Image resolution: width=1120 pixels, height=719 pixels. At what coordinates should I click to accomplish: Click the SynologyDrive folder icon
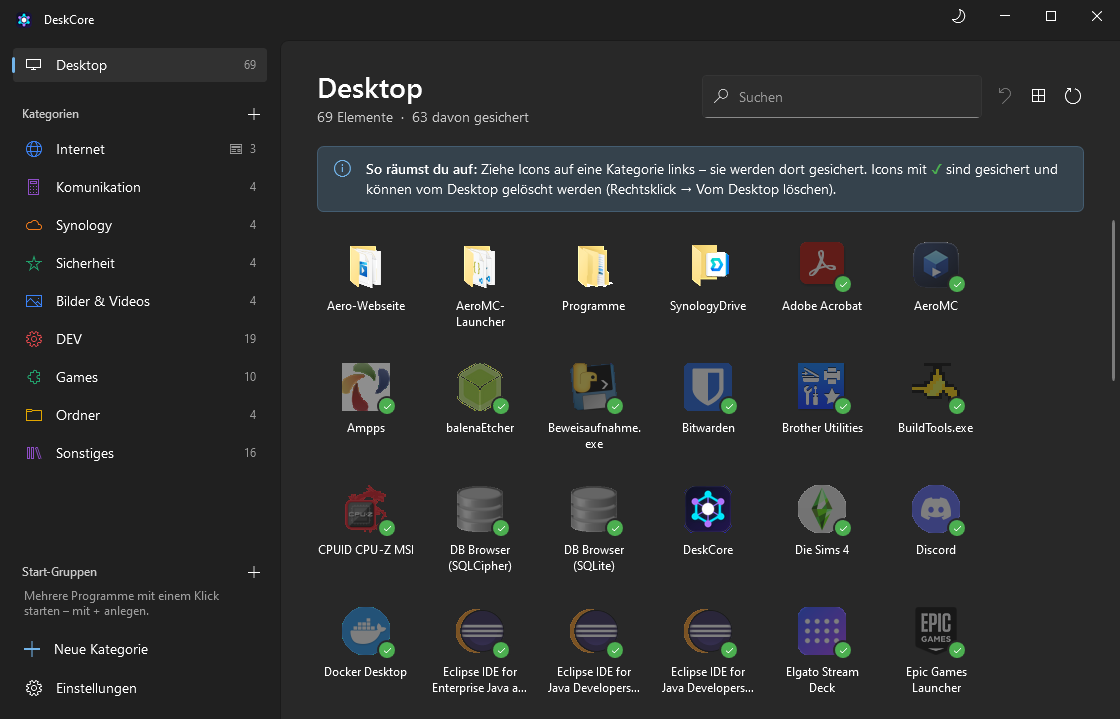click(708, 266)
